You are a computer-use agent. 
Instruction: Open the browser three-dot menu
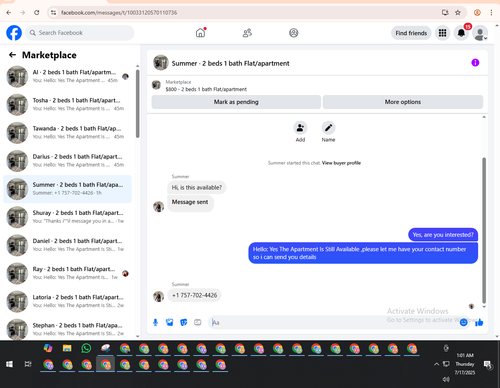(x=491, y=13)
